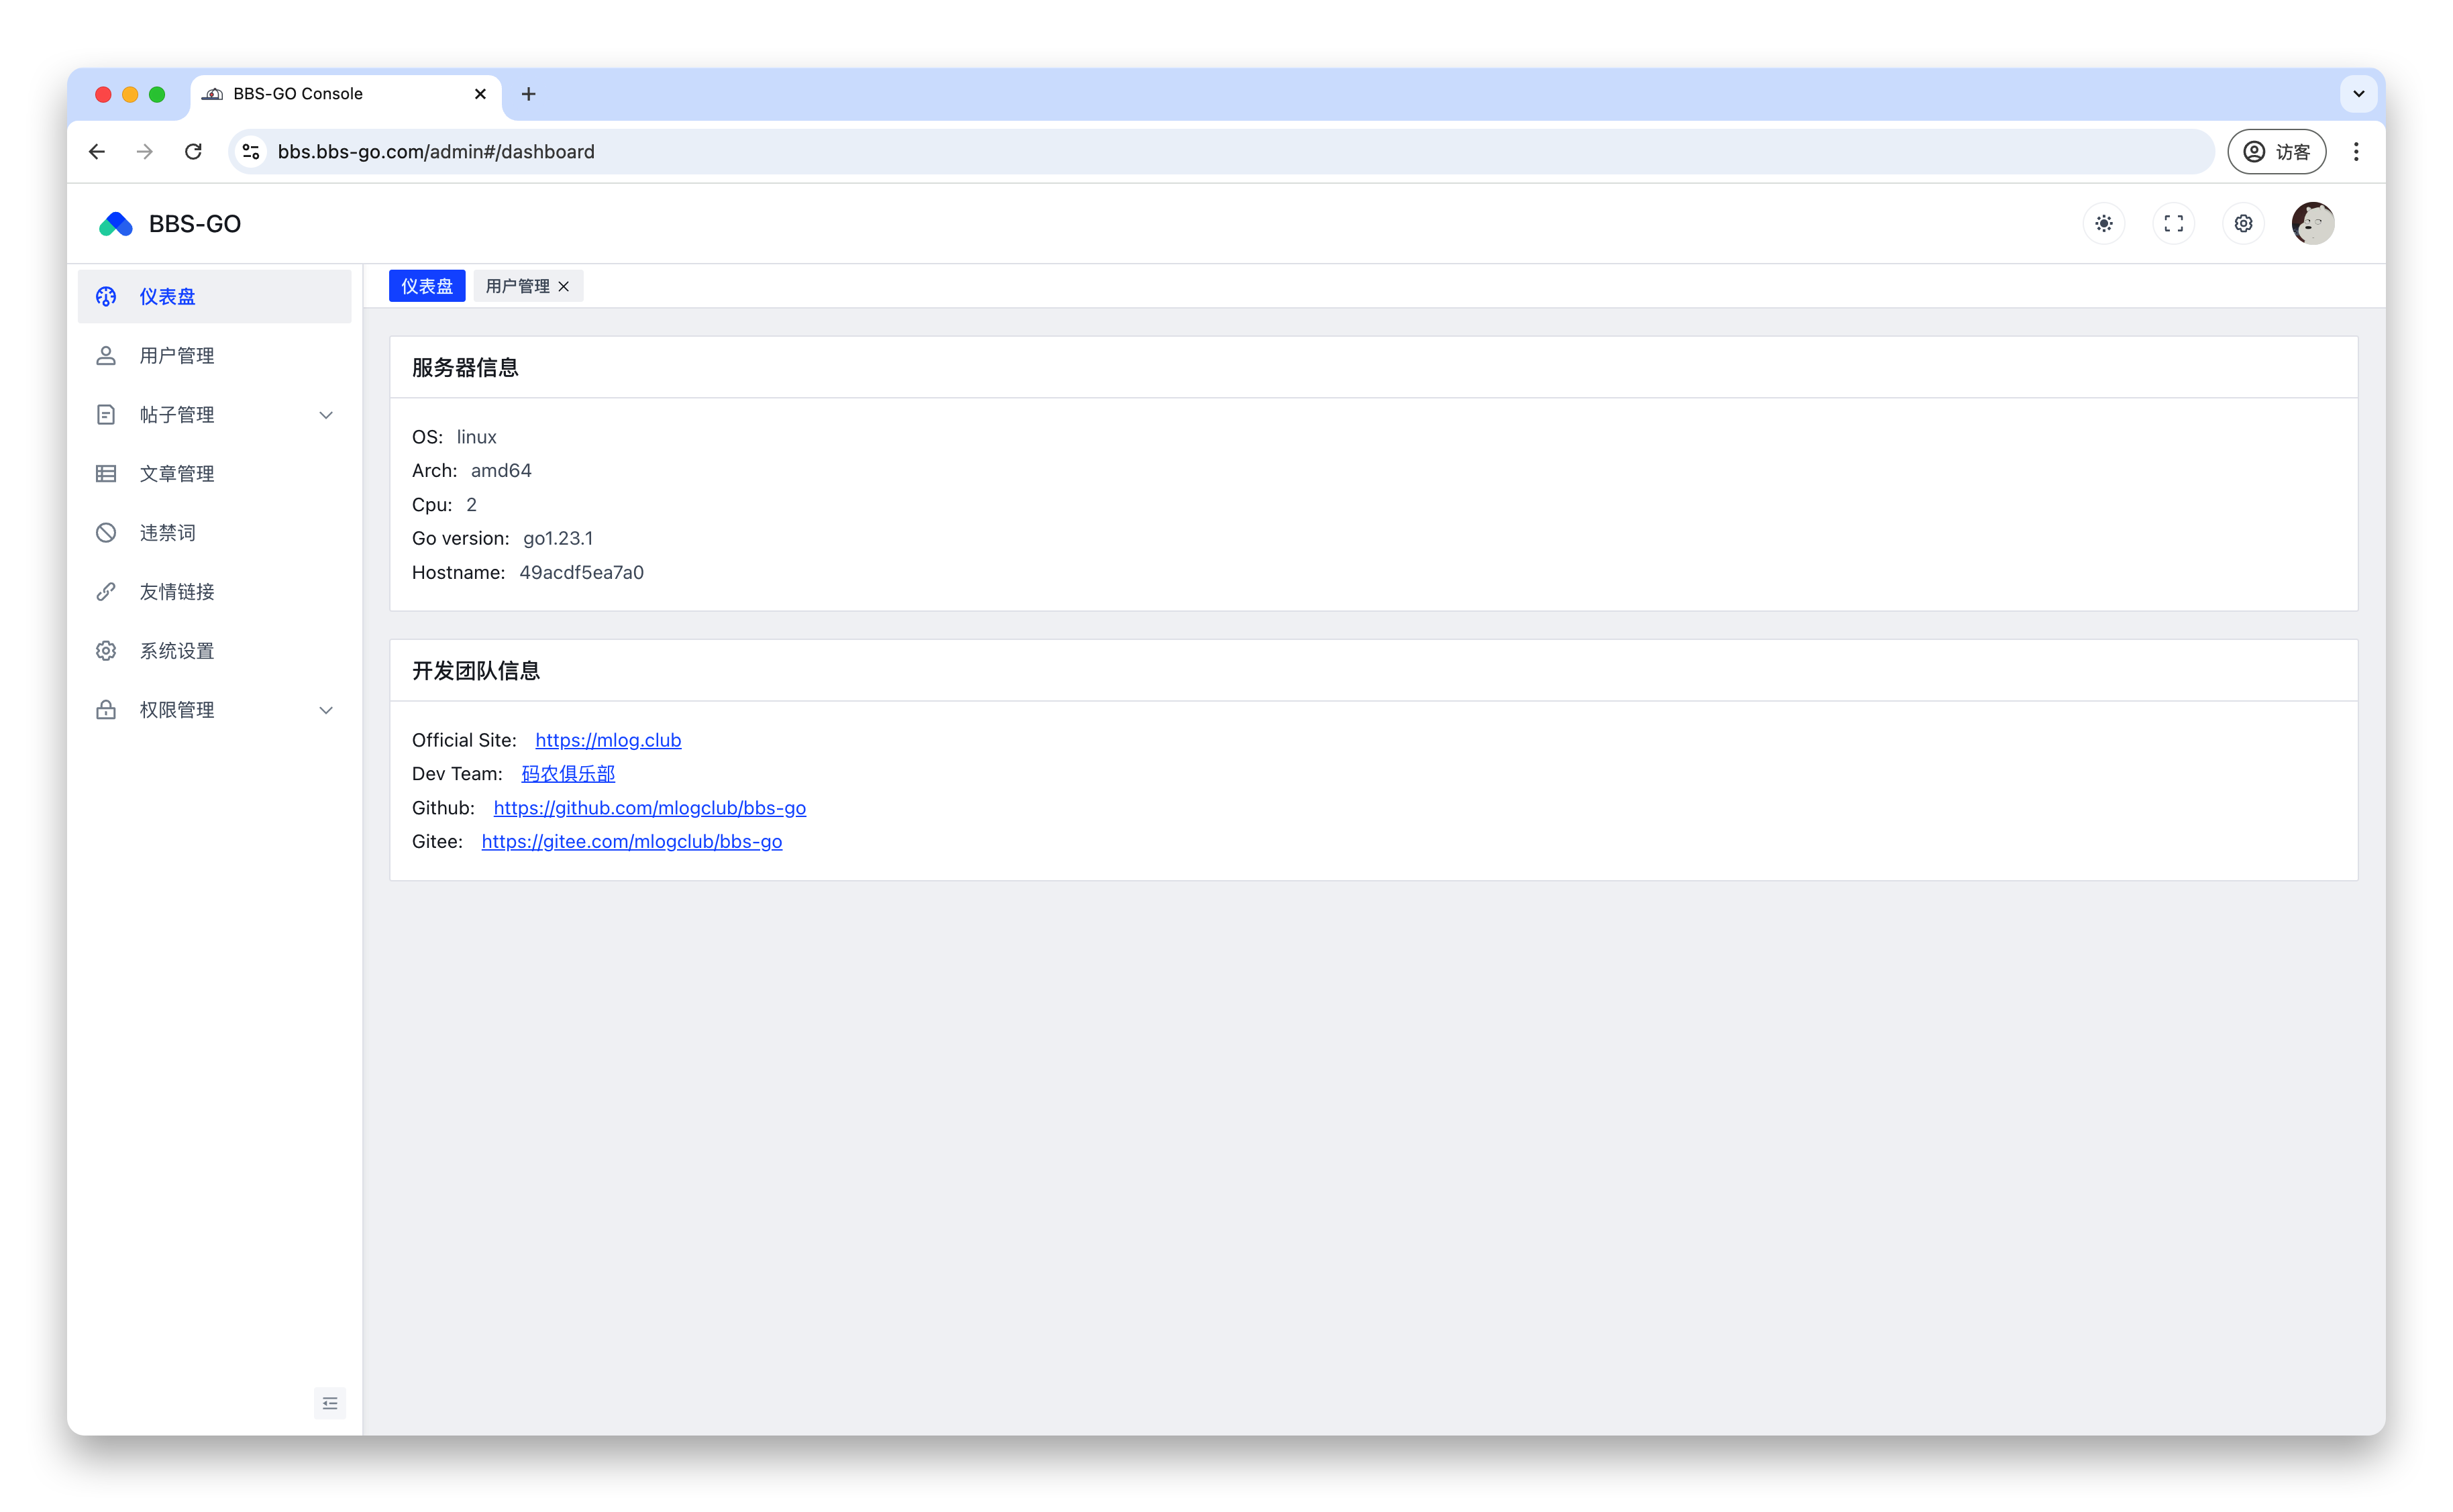Open 违禁词 forbidden words page
This screenshot has height=1512, width=2453.
coord(214,532)
